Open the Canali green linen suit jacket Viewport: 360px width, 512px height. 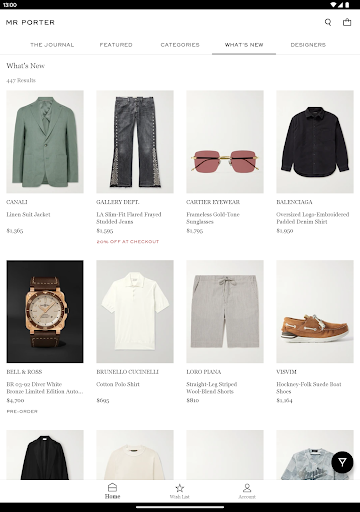(45, 142)
